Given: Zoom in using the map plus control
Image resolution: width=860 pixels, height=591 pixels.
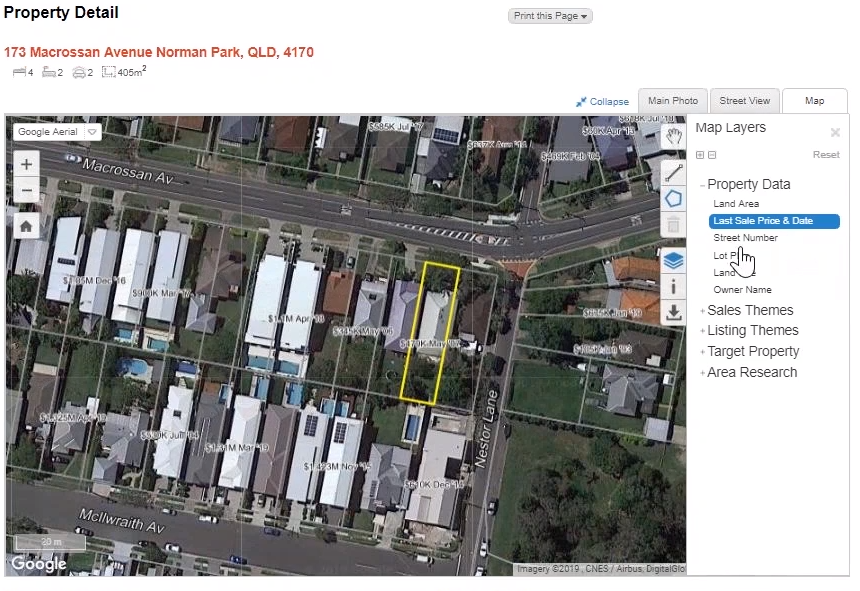Looking at the screenshot, I should point(25,163).
